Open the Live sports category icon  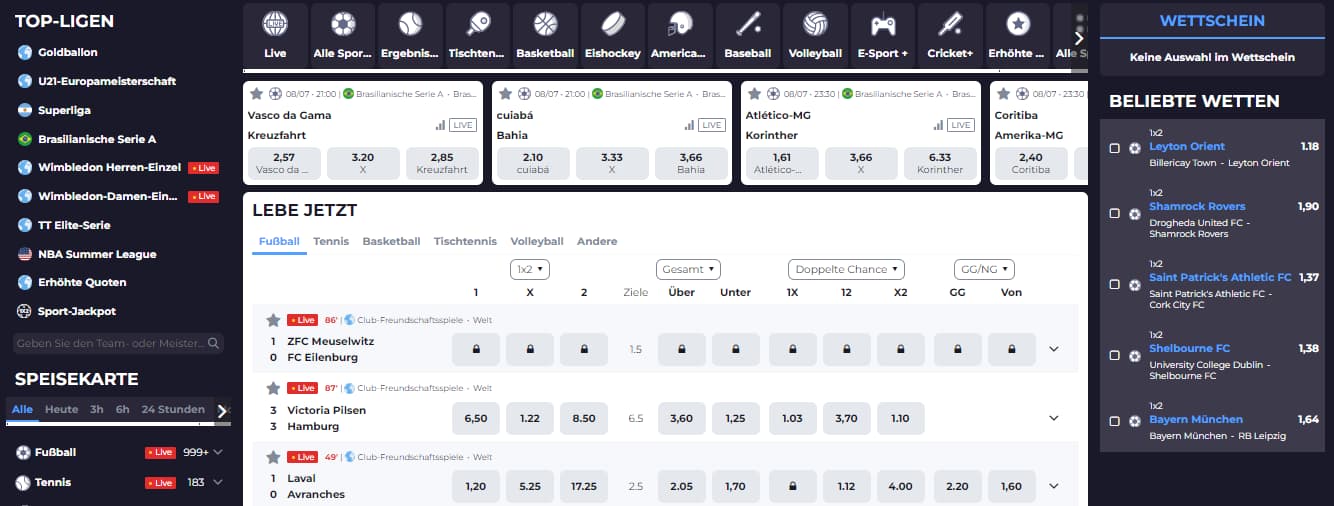point(275,24)
